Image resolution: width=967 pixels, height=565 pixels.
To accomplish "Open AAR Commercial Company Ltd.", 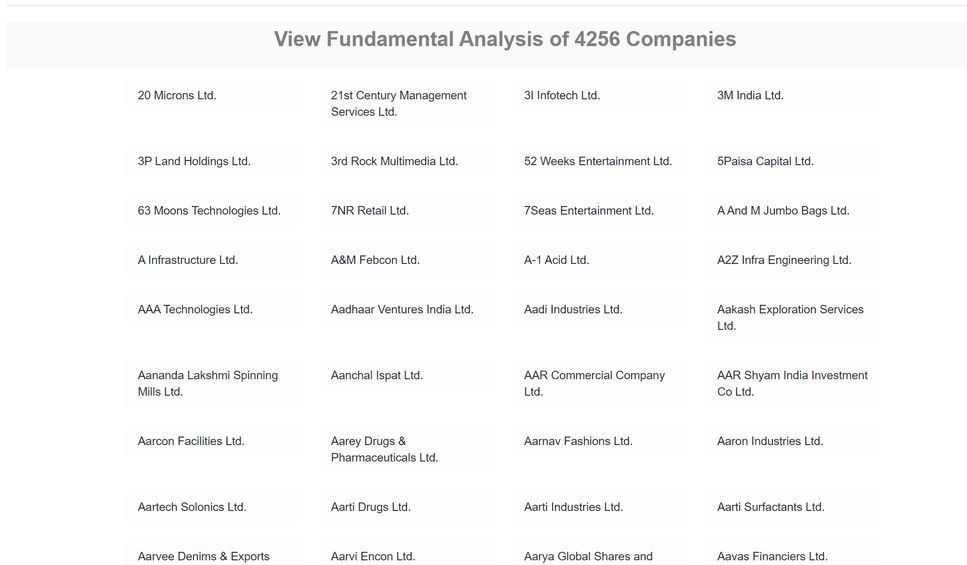I will coord(594,384).
